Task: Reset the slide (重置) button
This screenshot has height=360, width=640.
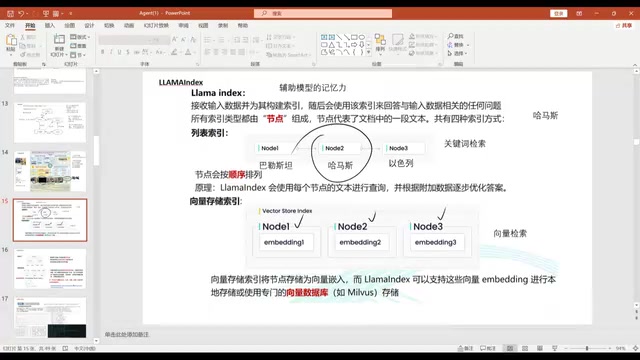Action: (x=79, y=46)
